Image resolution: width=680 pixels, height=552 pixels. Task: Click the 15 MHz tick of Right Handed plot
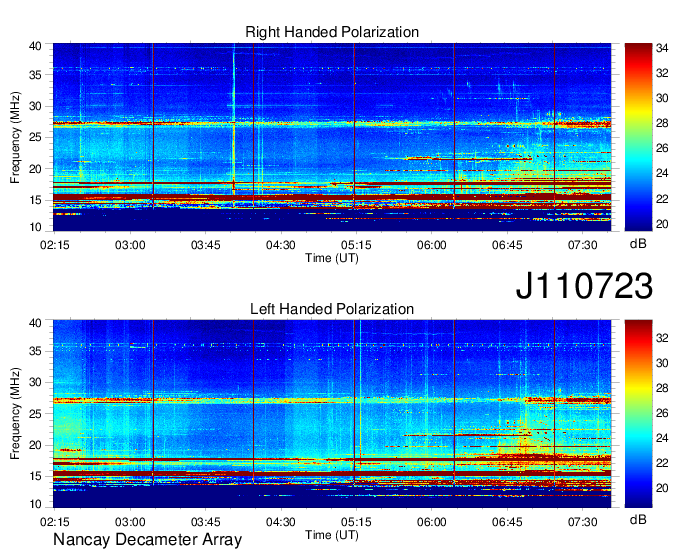pyautogui.click(x=35, y=200)
